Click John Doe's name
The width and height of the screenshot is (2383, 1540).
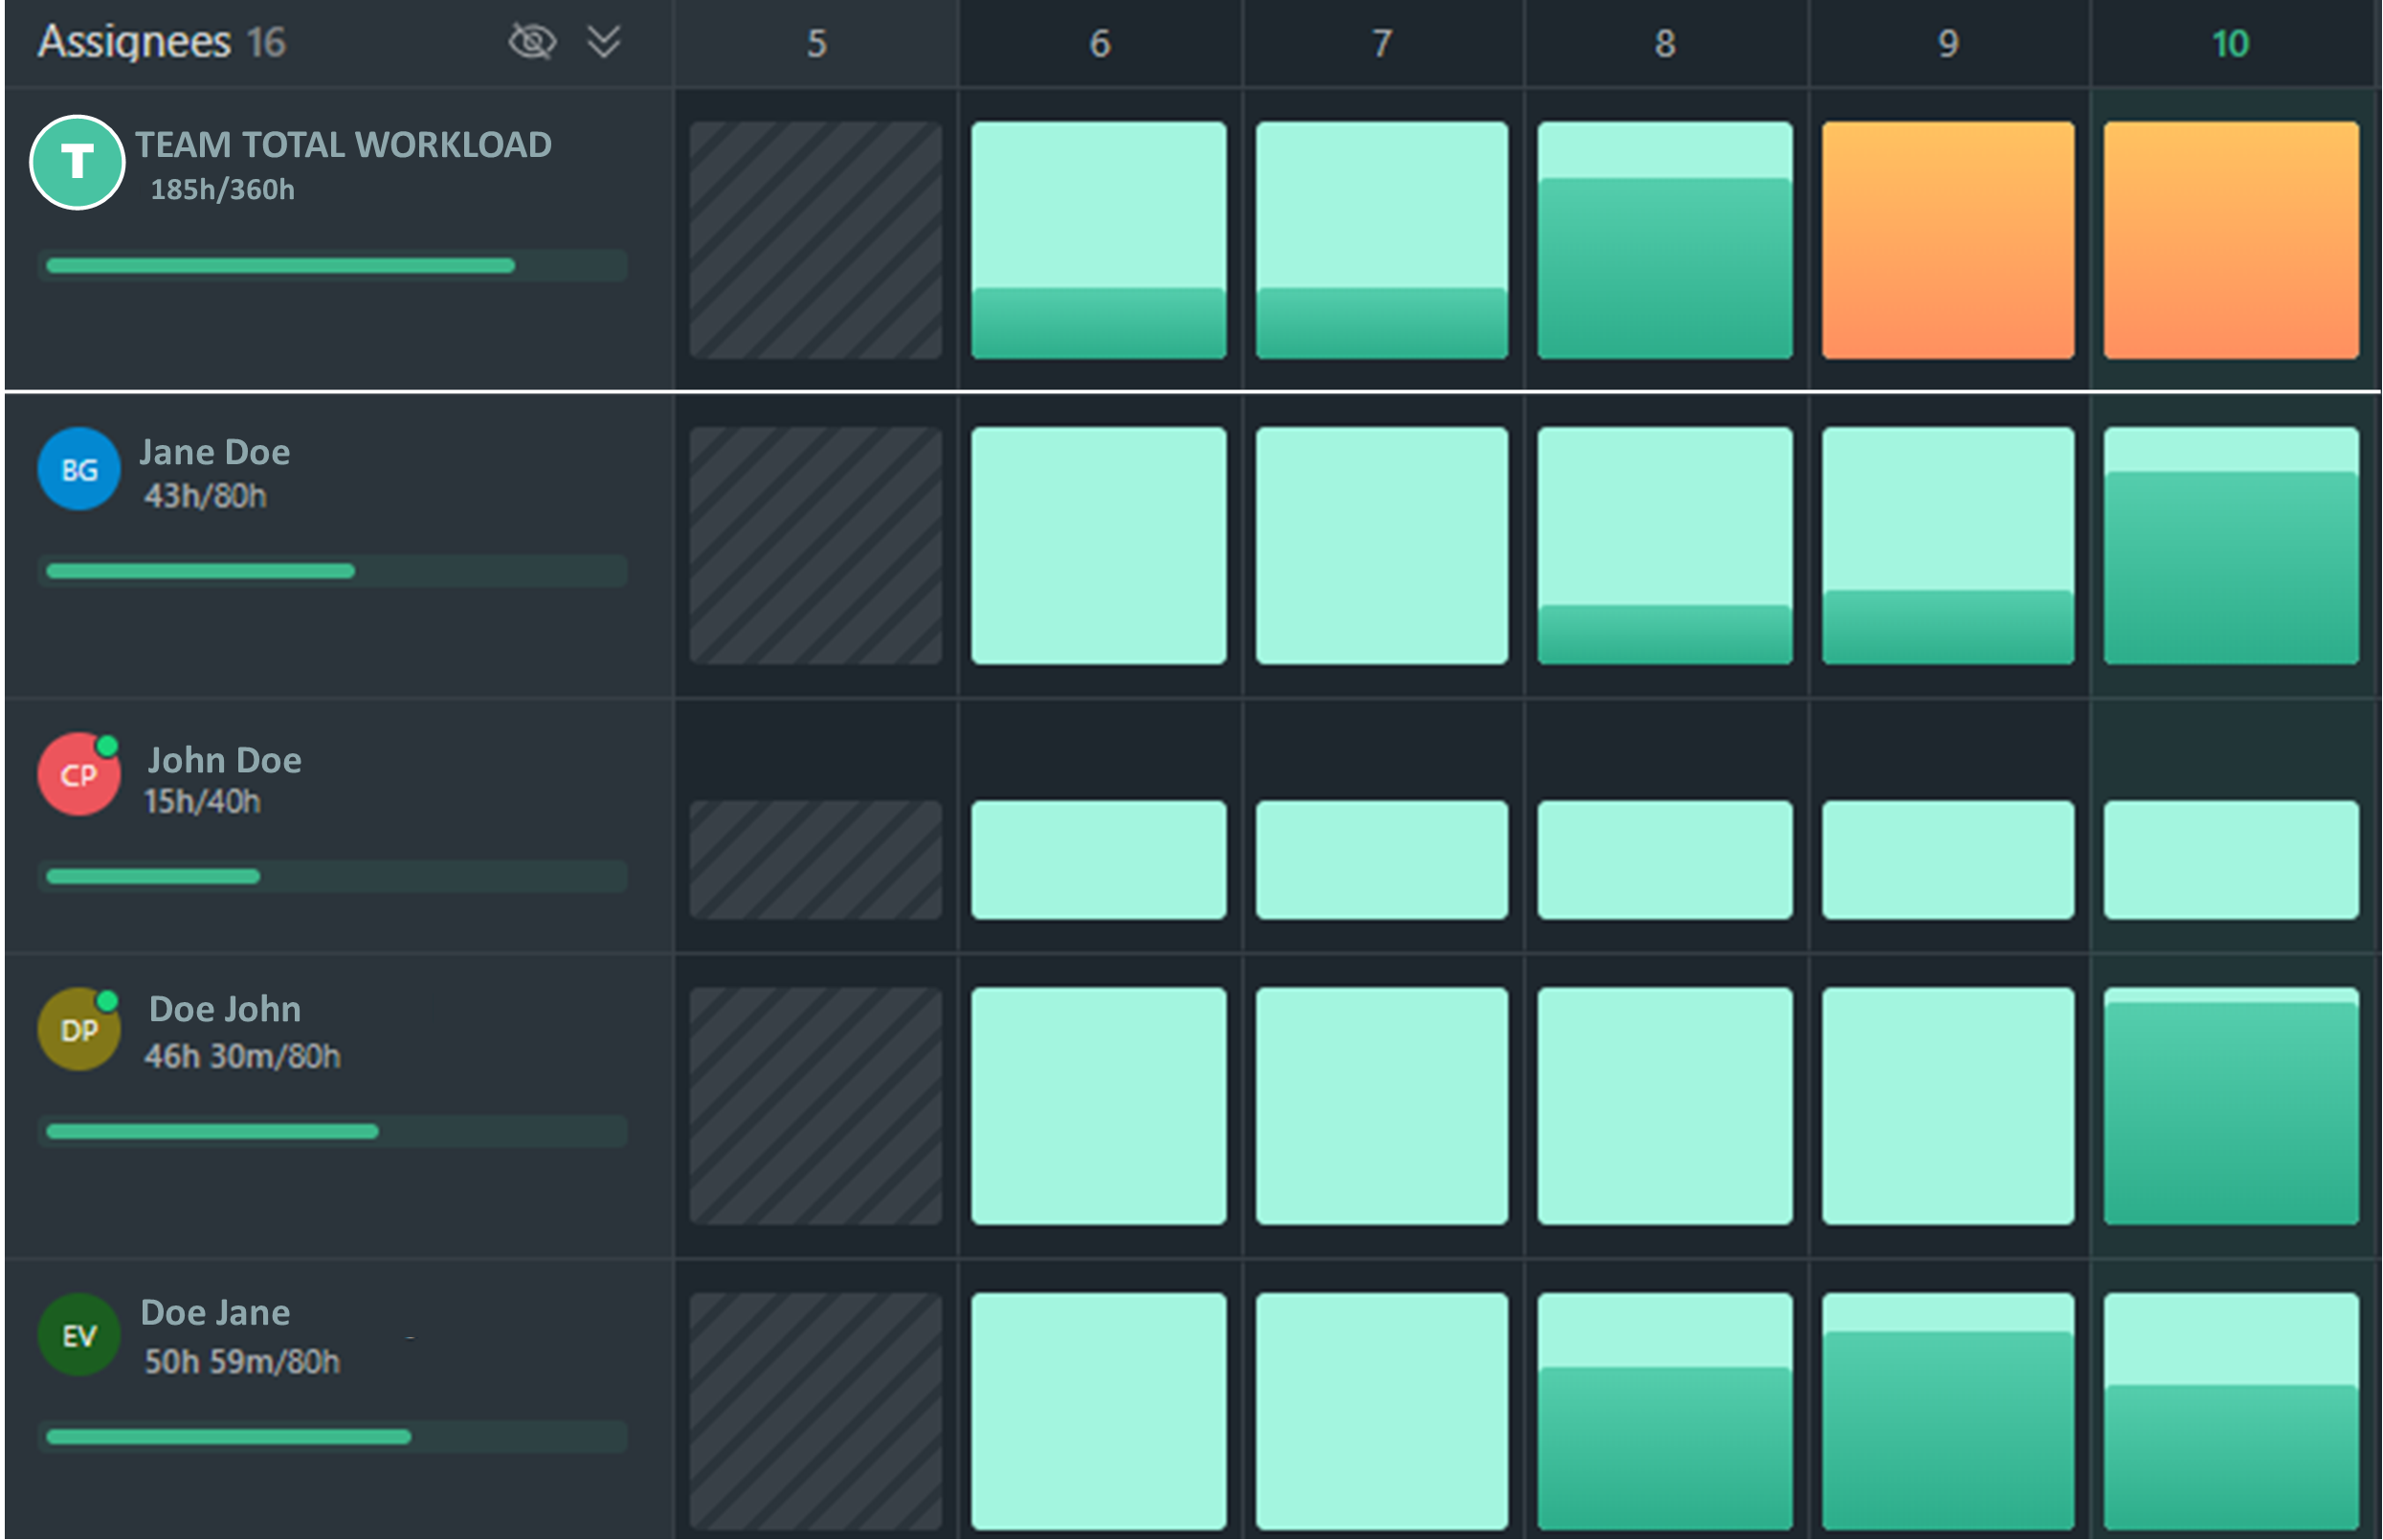pos(224,760)
